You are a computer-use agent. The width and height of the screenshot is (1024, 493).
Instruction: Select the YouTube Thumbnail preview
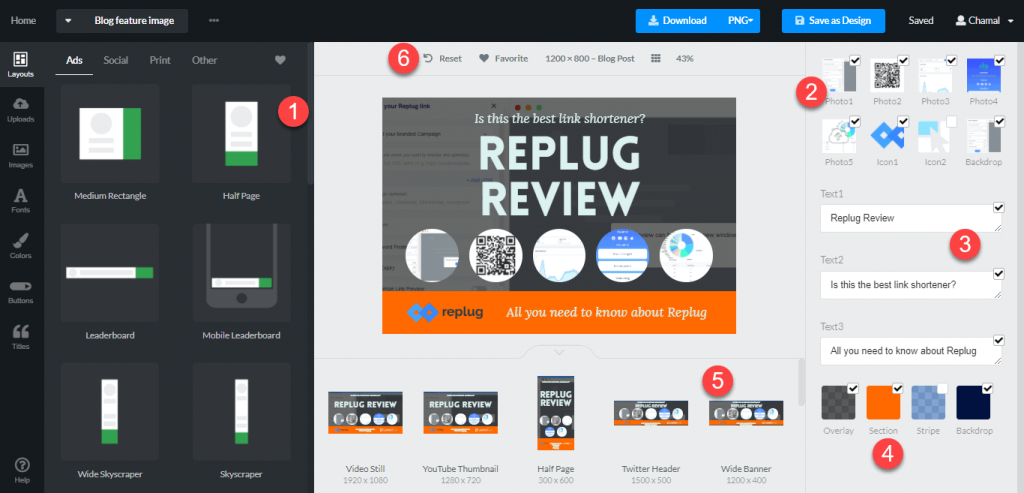(x=460, y=413)
